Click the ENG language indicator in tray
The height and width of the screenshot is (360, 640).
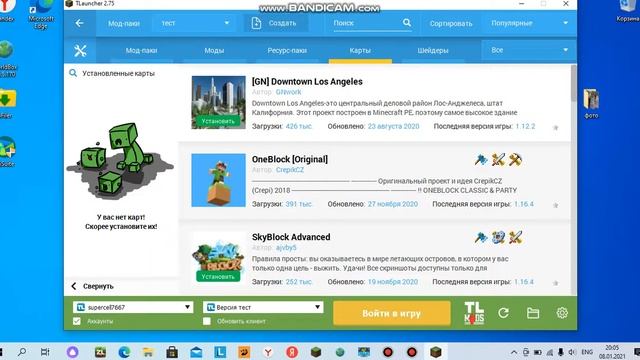coord(587,352)
